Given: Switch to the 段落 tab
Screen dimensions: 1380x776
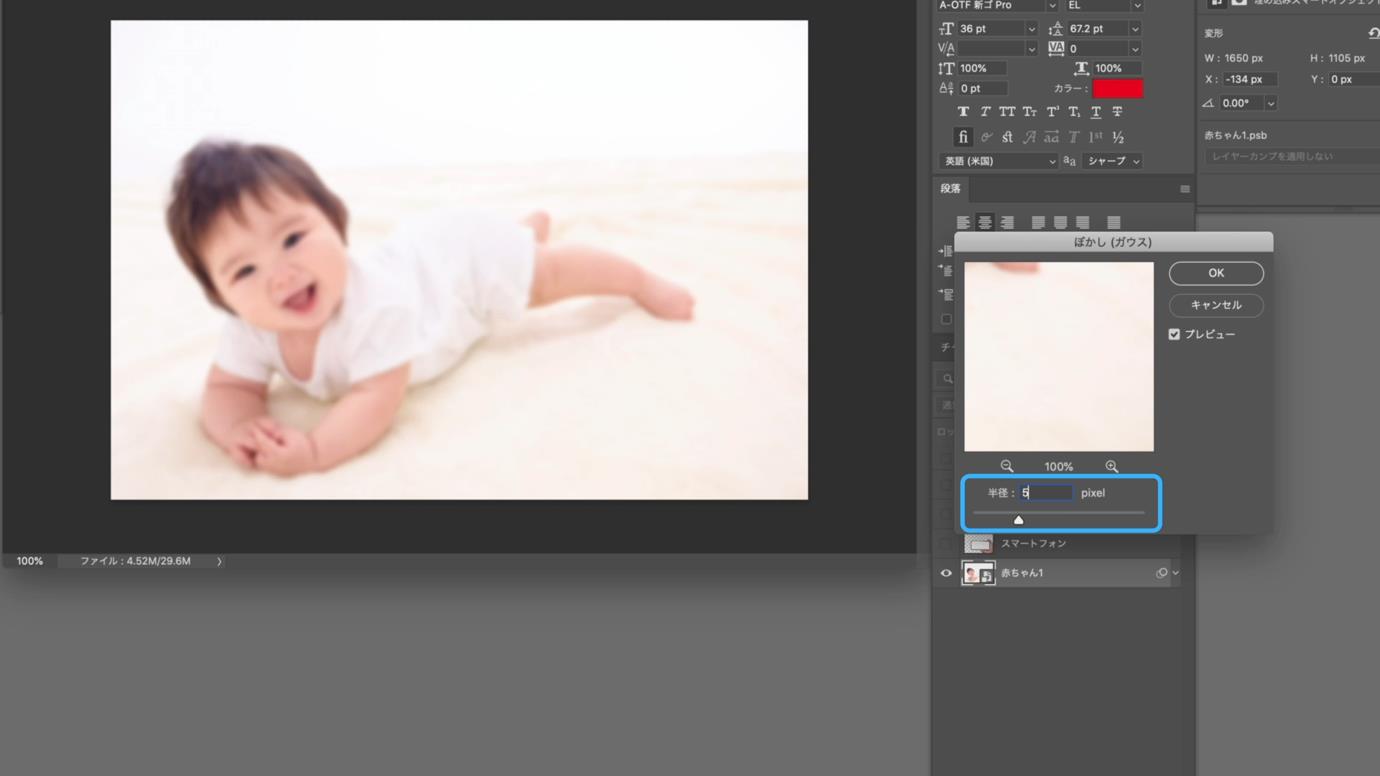Looking at the screenshot, I should (x=950, y=189).
